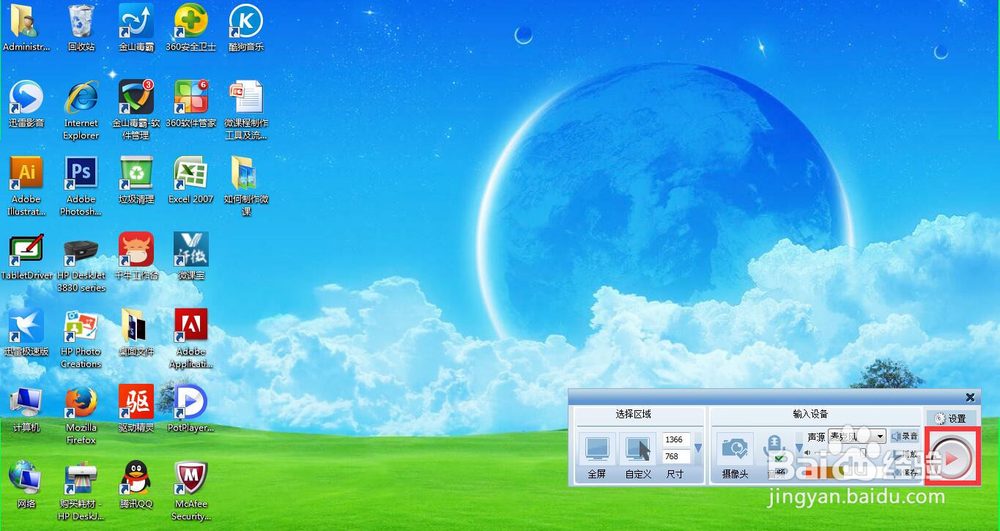Image resolution: width=1000 pixels, height=531 pixels.
Task: Launch TabletDriver shortcut
Action: coord(26,256)
